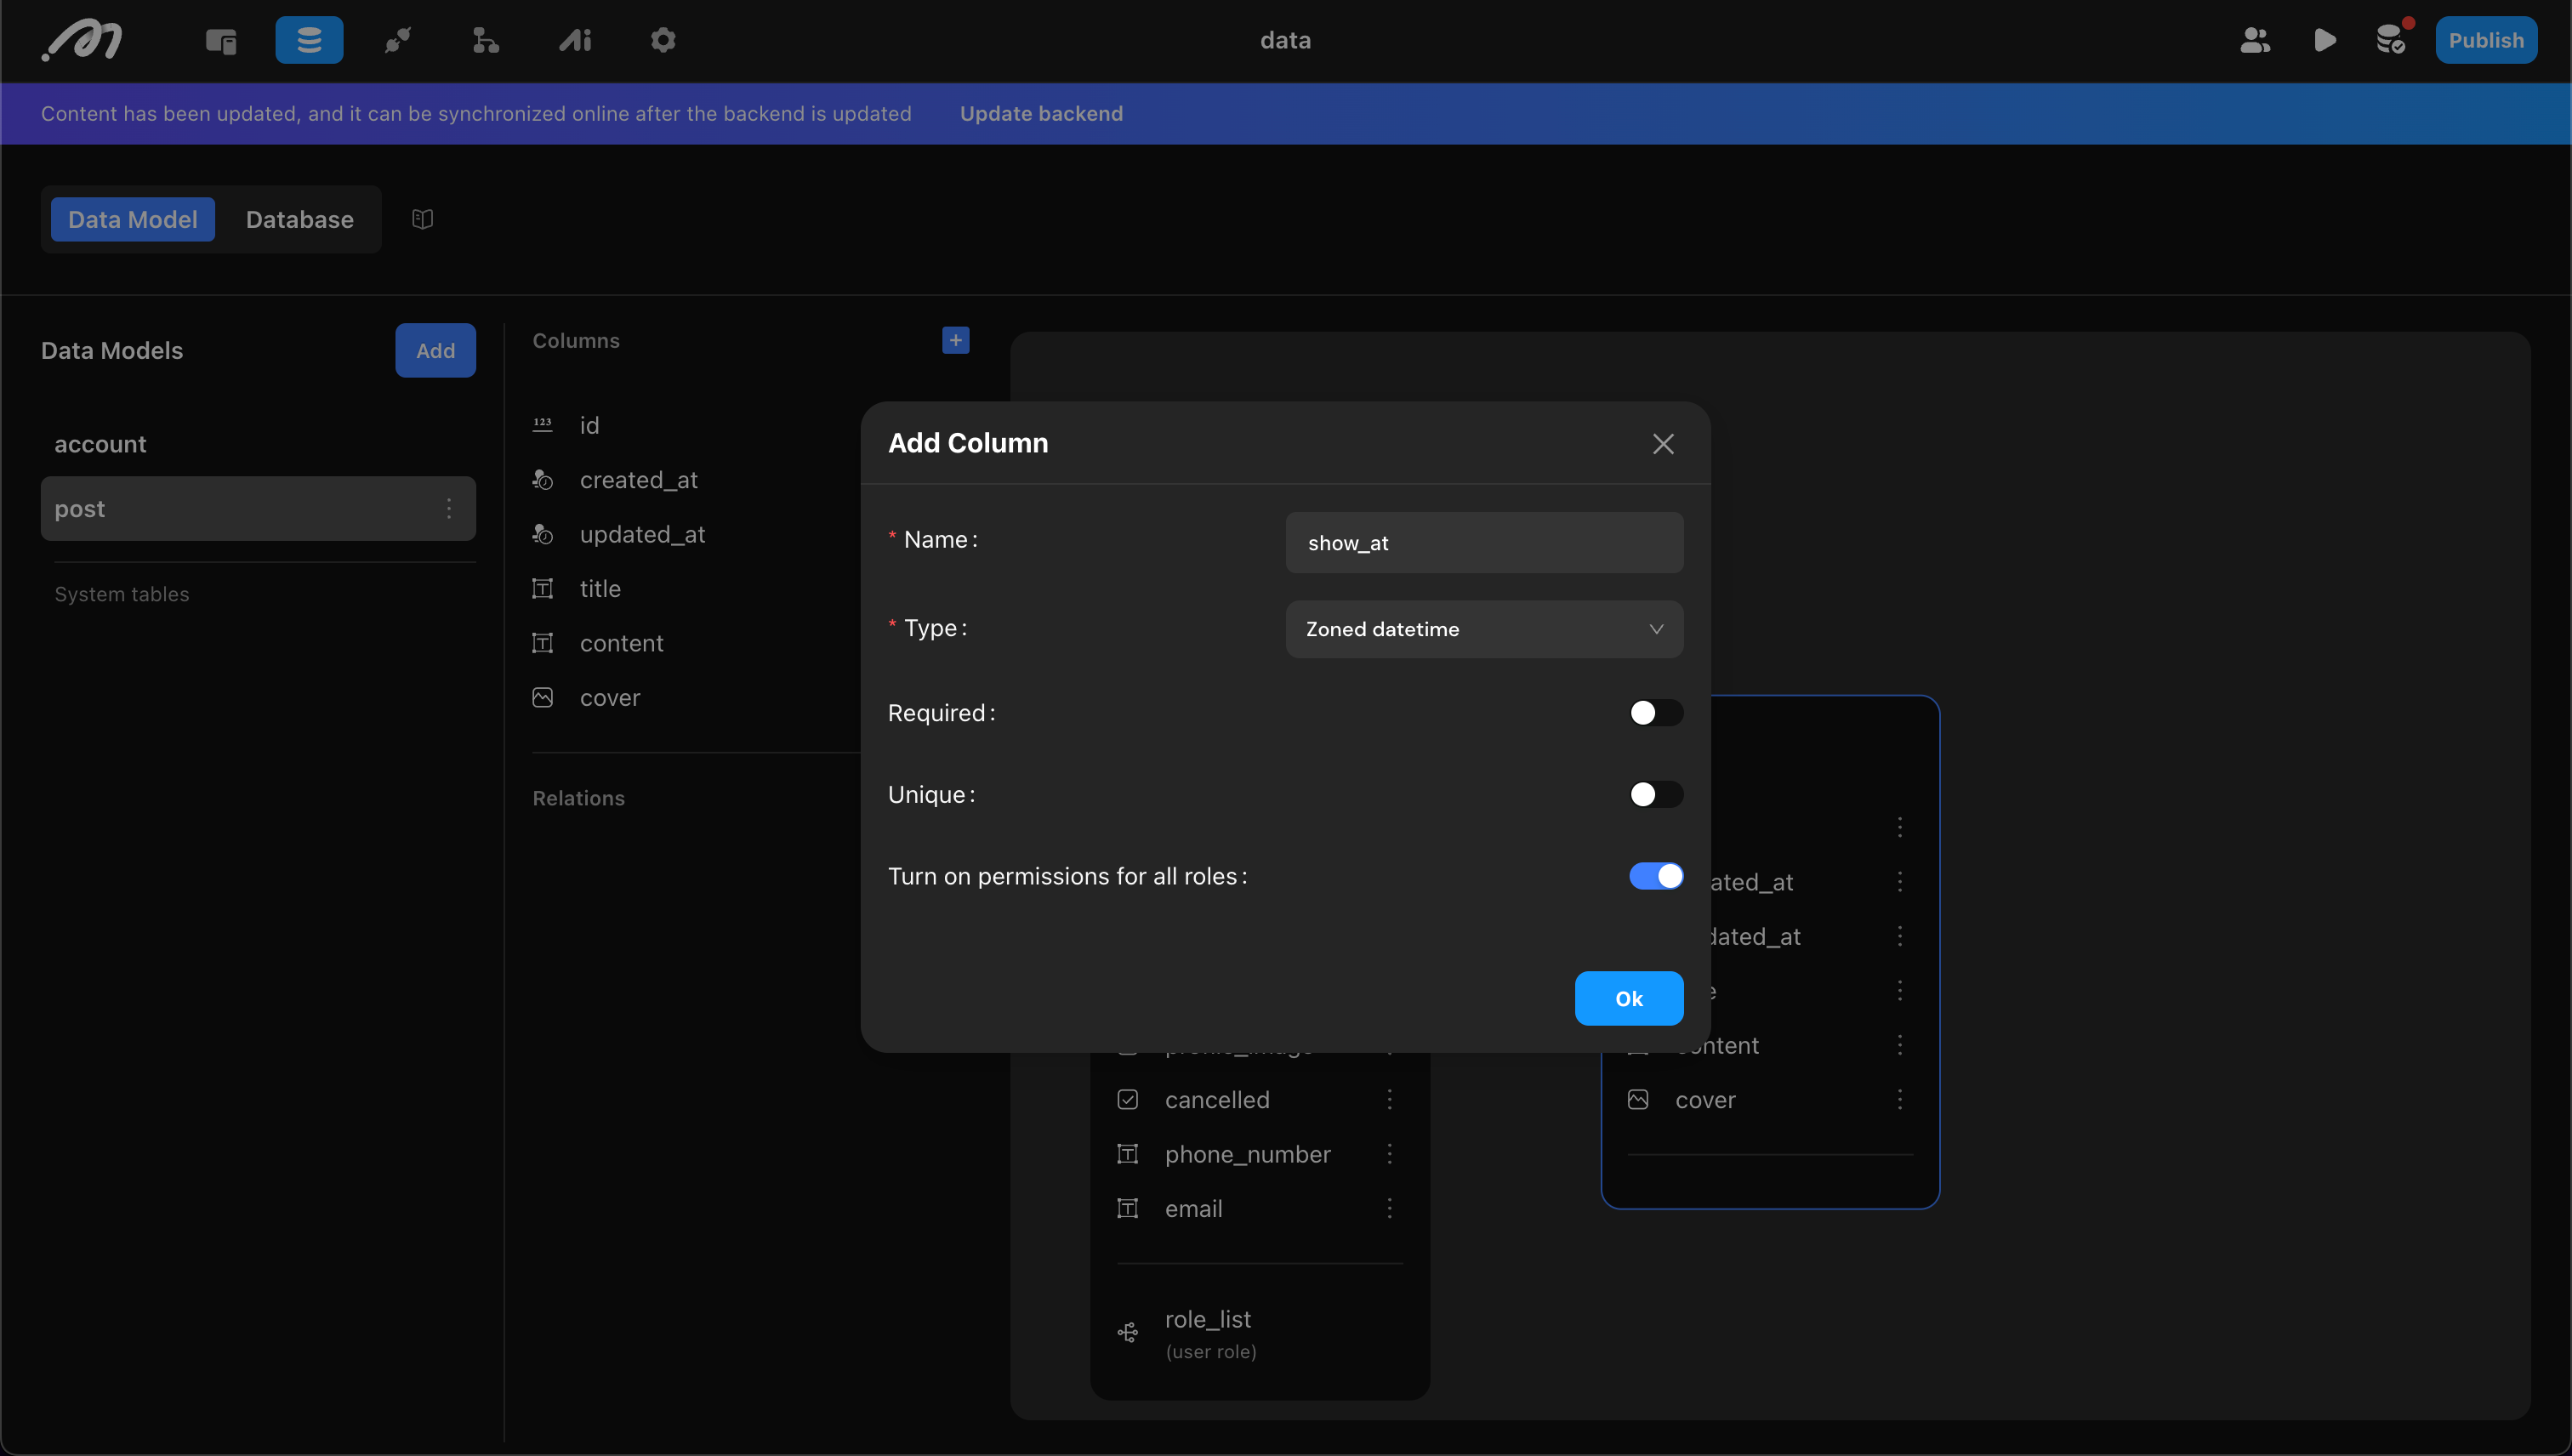Click the Name input field
This screenshot has height=1456, width=2572.
pos(1484,543)
